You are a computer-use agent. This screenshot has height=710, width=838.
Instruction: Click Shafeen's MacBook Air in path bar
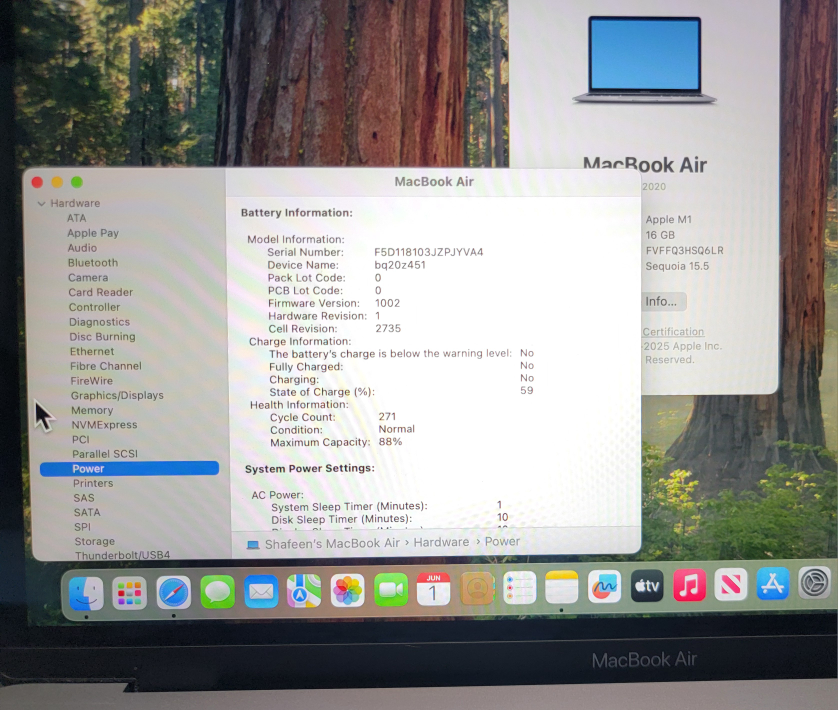coord(332,543)
